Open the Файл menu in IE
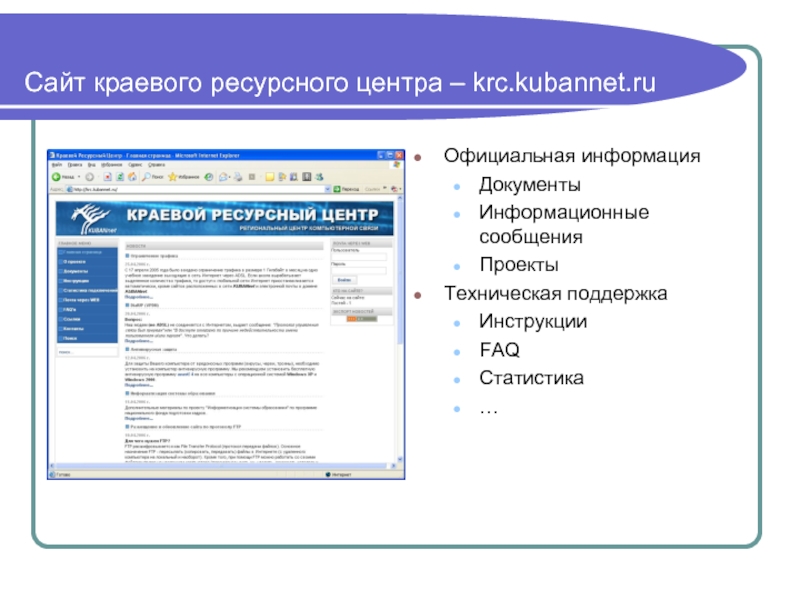 [57, 165]
